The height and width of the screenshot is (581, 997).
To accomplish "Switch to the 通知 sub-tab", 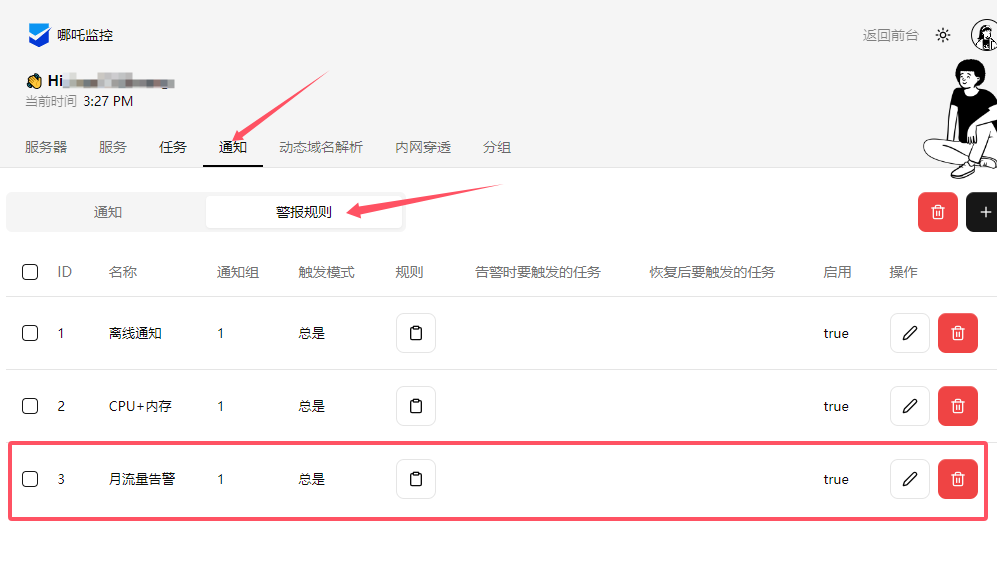I will pos(108,212).
